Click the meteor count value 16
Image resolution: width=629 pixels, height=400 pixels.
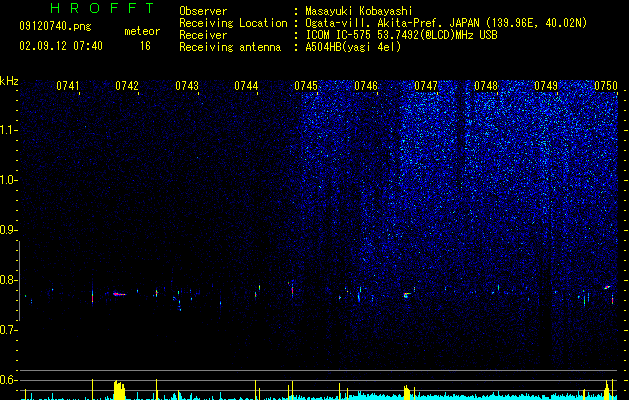[x=145, y=46]
